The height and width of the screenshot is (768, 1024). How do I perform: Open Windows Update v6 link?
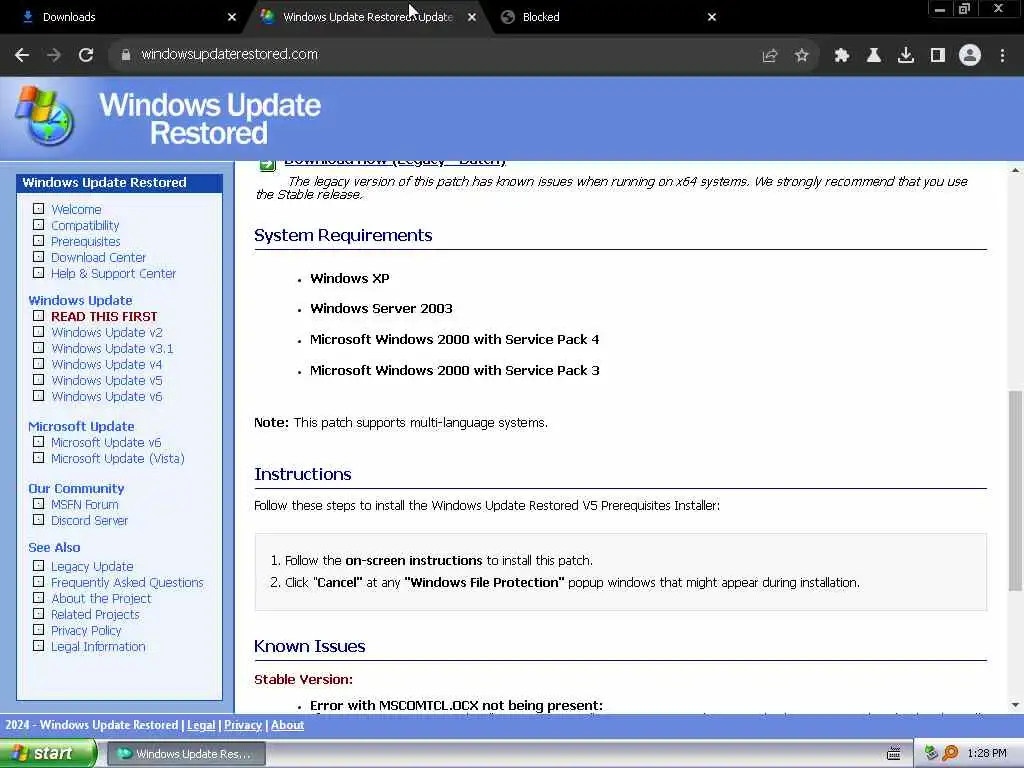[x=107, y=396]
